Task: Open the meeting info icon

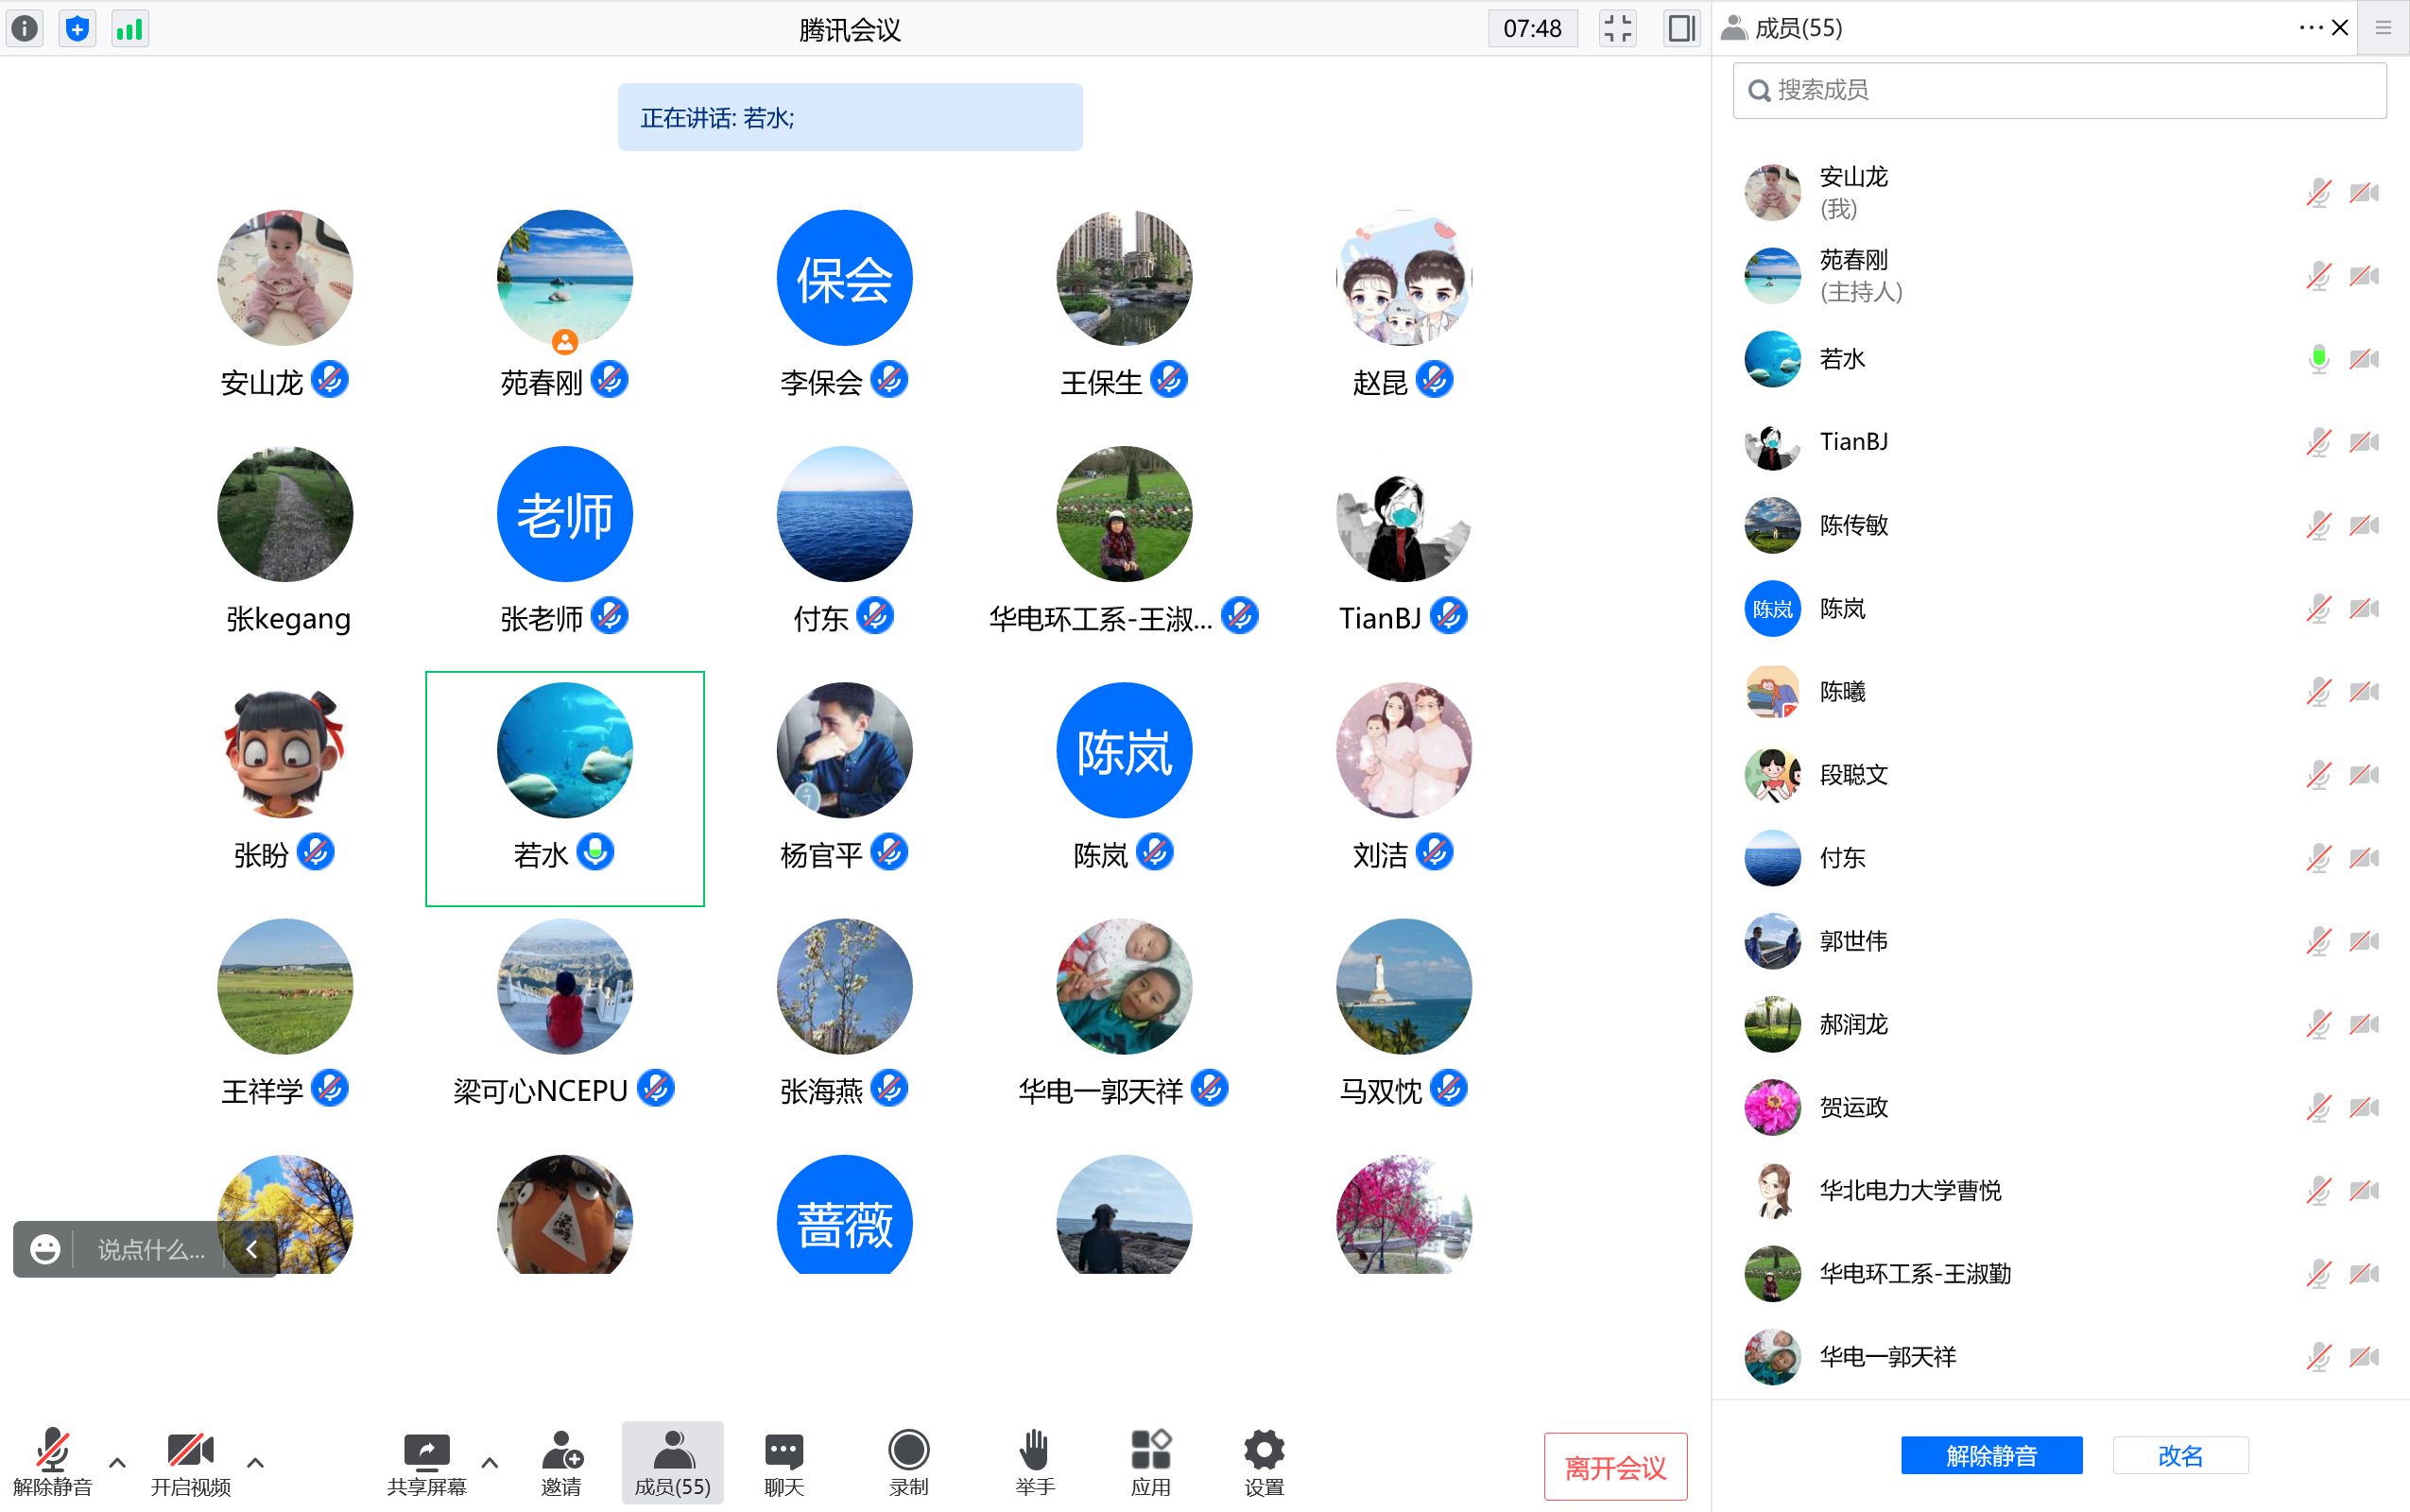Action: [x=25, y=28]
